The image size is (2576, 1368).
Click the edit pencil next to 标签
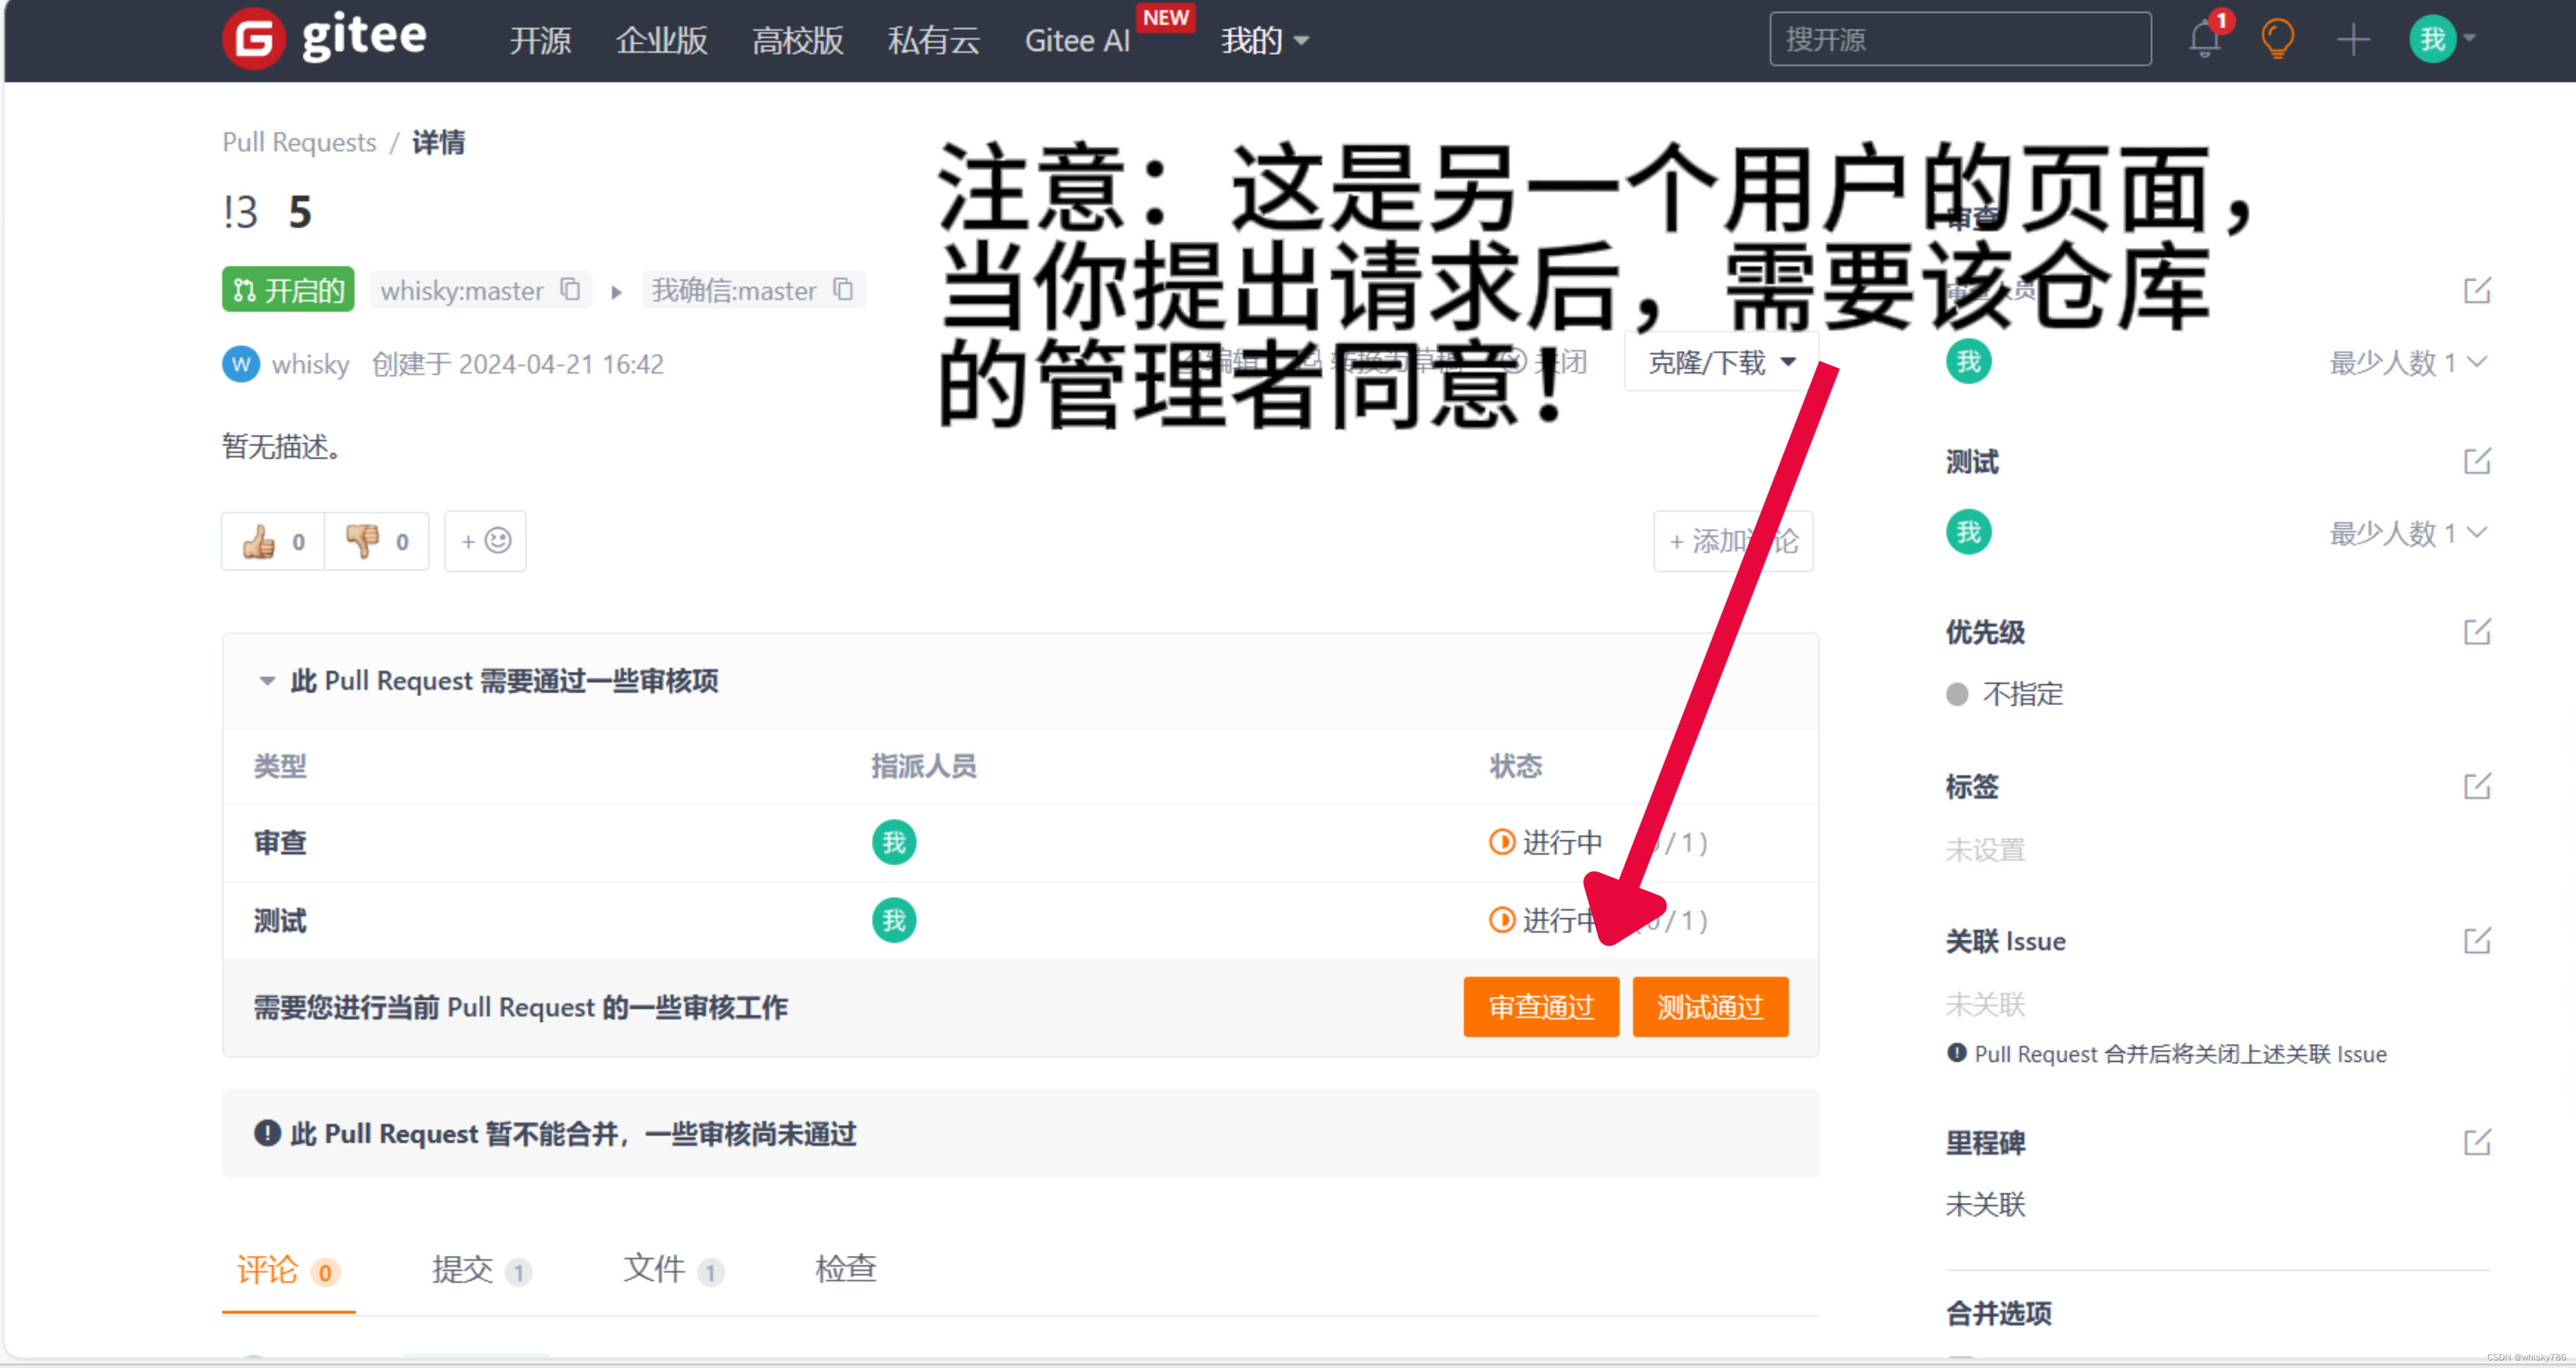pos(2480,787)
